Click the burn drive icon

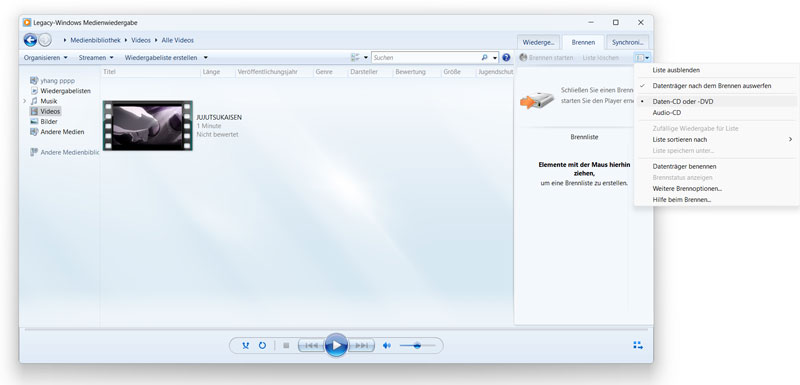tap(537, 100)
